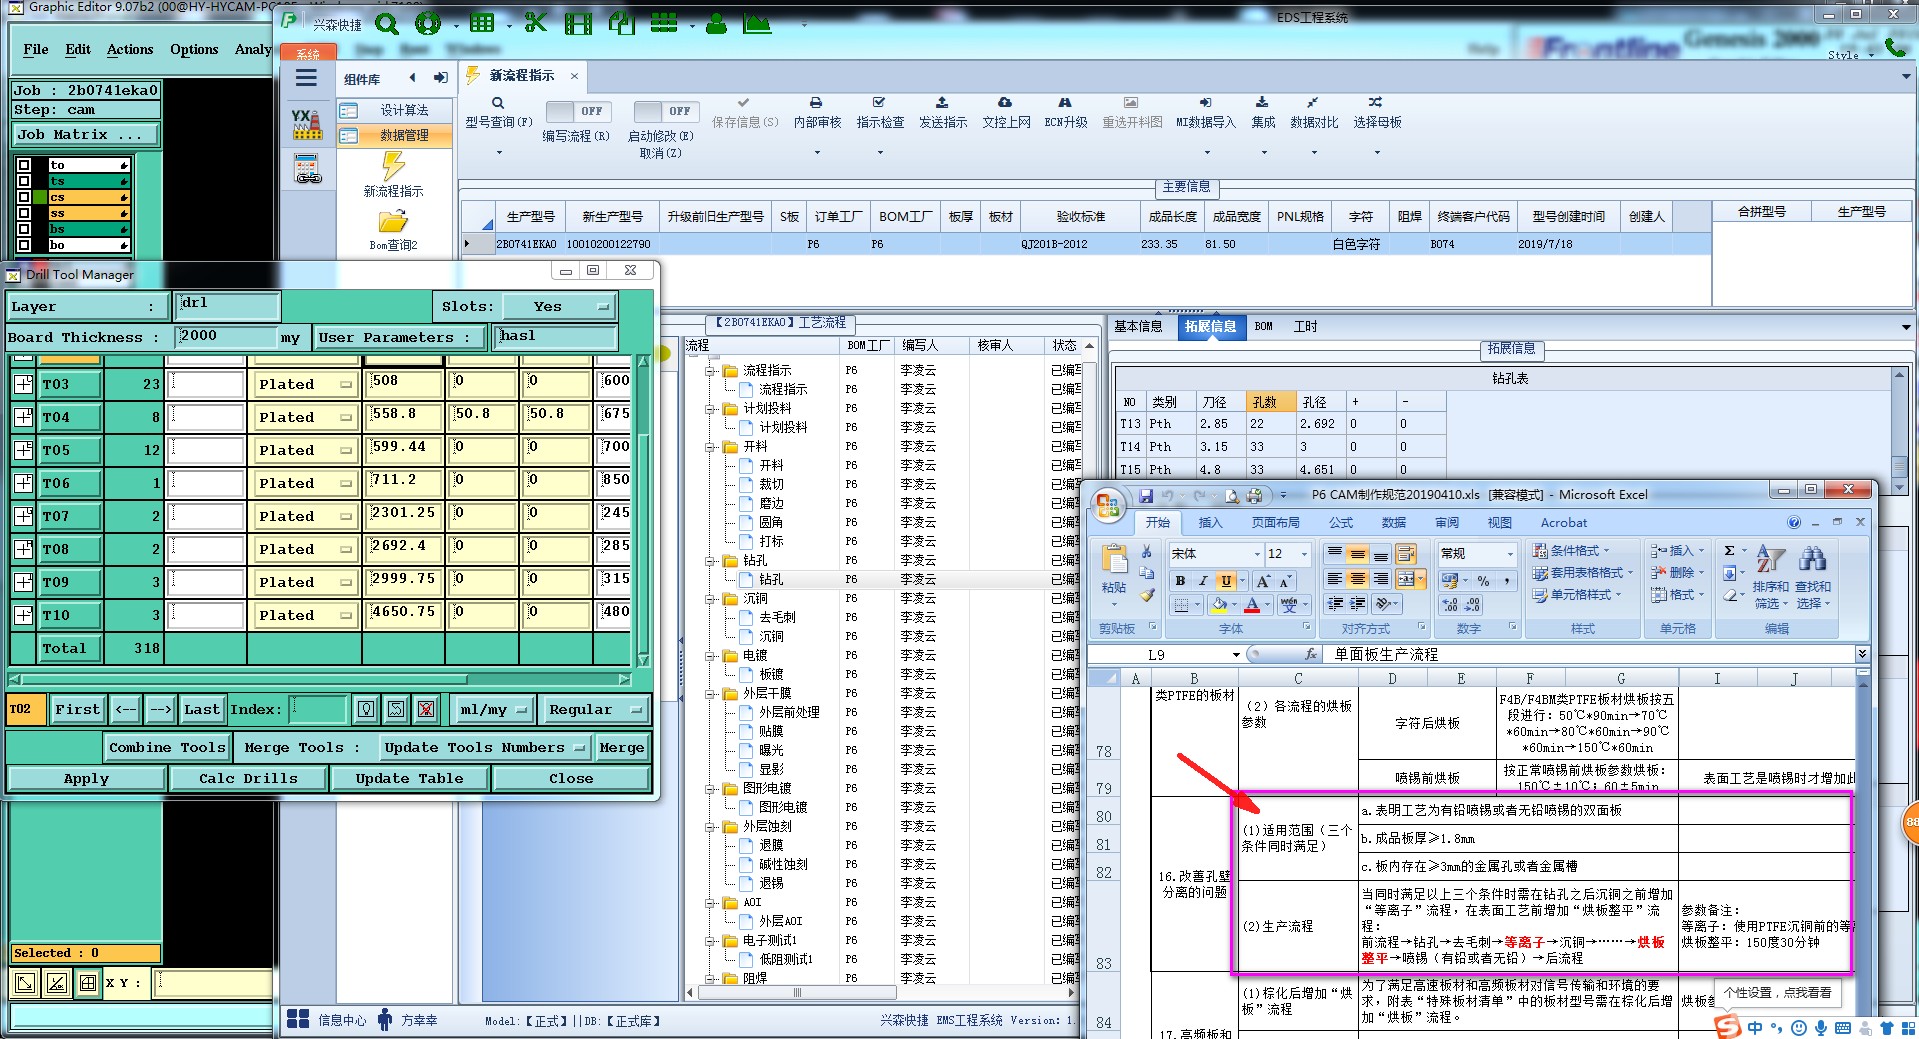Click the 新流程指示 lightning icon in the component library
The height and width of the screenshot is (1039, 1919).
393,166
